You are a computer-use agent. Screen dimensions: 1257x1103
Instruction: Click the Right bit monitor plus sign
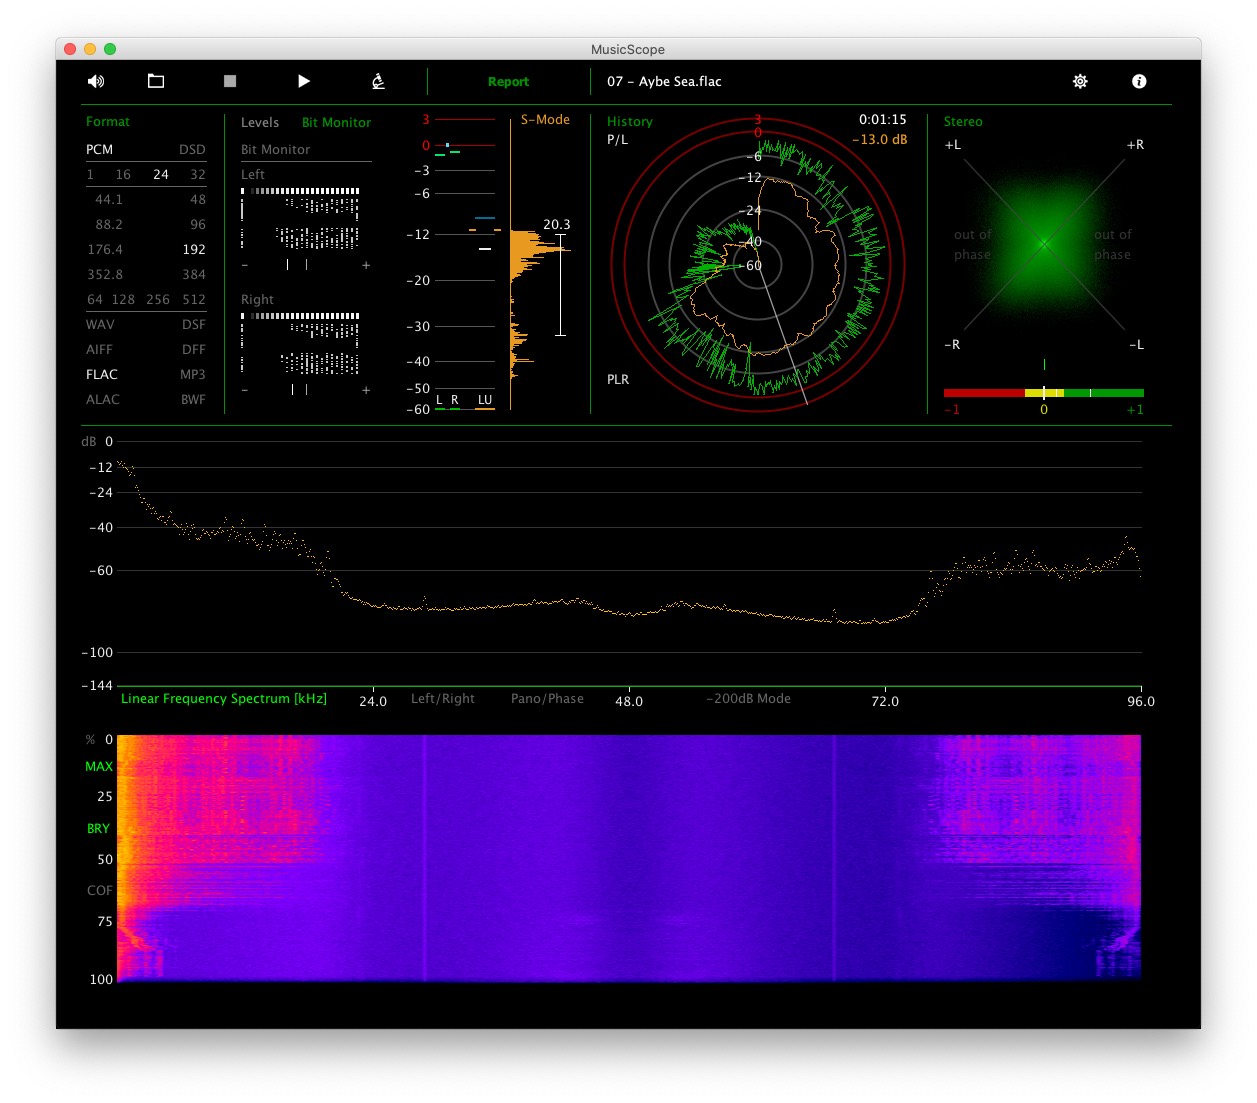click(366, 390)
